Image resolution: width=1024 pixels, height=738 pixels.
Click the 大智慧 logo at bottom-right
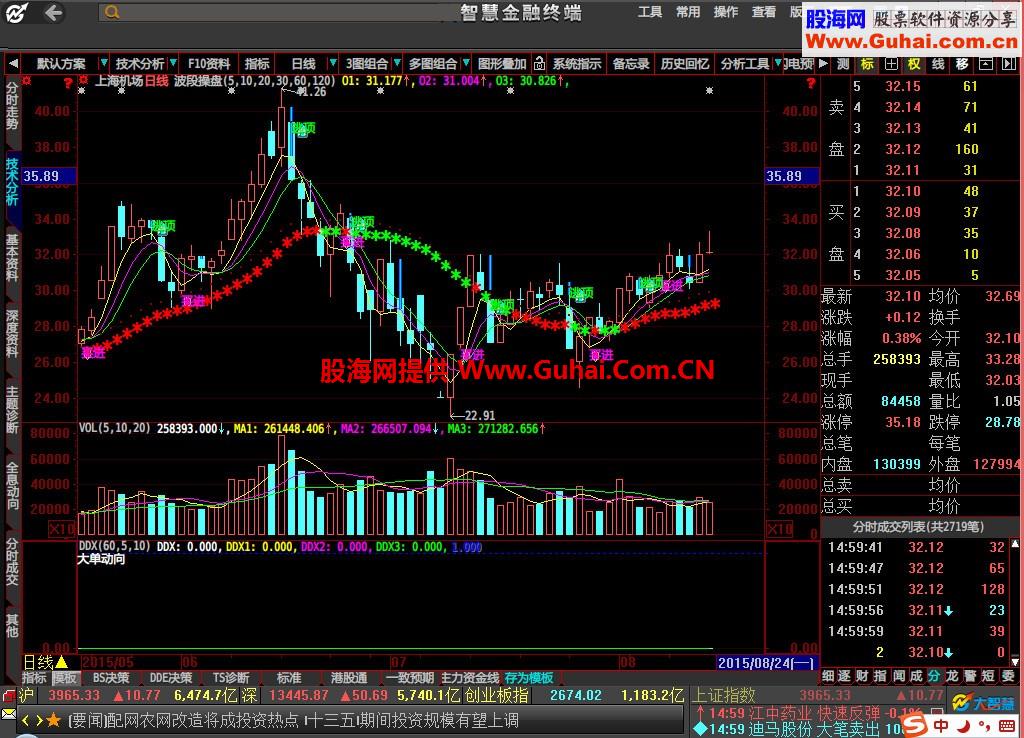pos(984,703)
